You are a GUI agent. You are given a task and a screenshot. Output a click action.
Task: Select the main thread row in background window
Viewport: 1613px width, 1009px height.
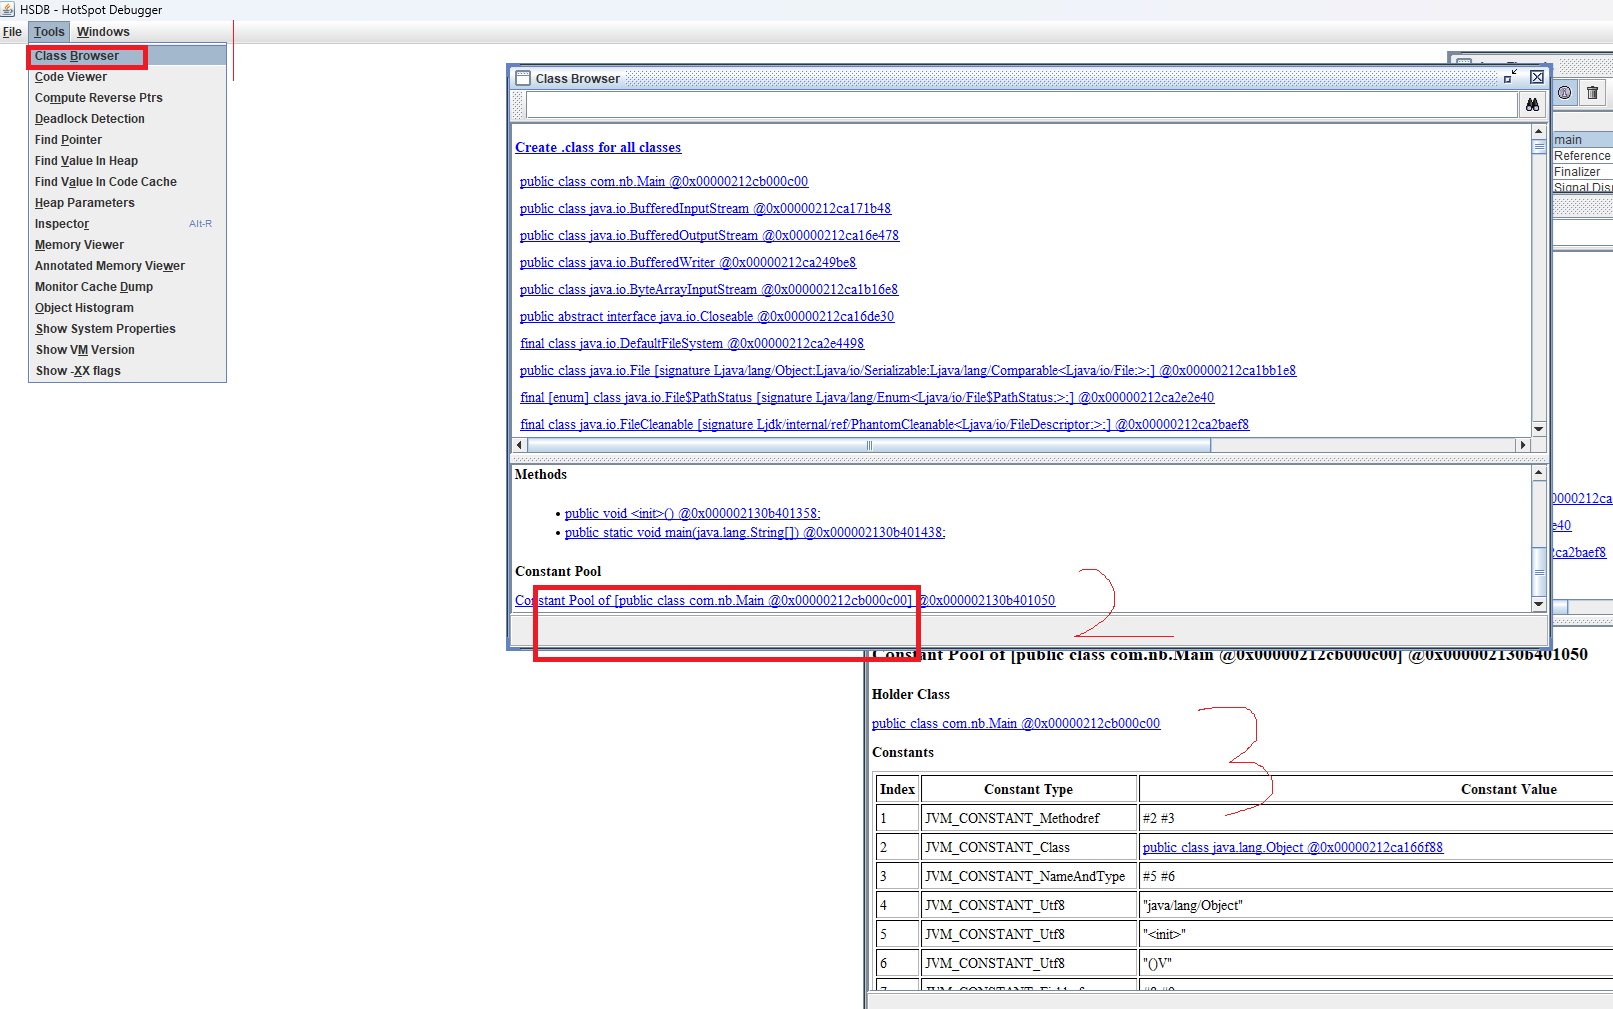tap(1582, 140)
